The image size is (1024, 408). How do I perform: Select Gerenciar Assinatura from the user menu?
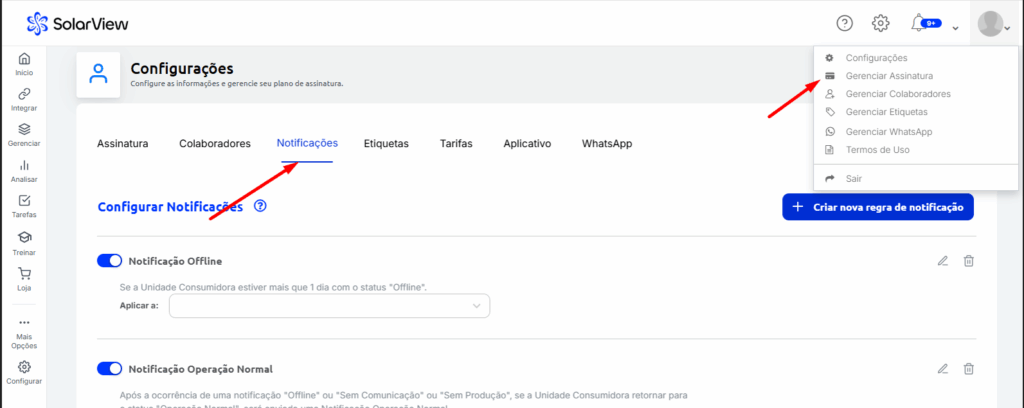point(889,76)
